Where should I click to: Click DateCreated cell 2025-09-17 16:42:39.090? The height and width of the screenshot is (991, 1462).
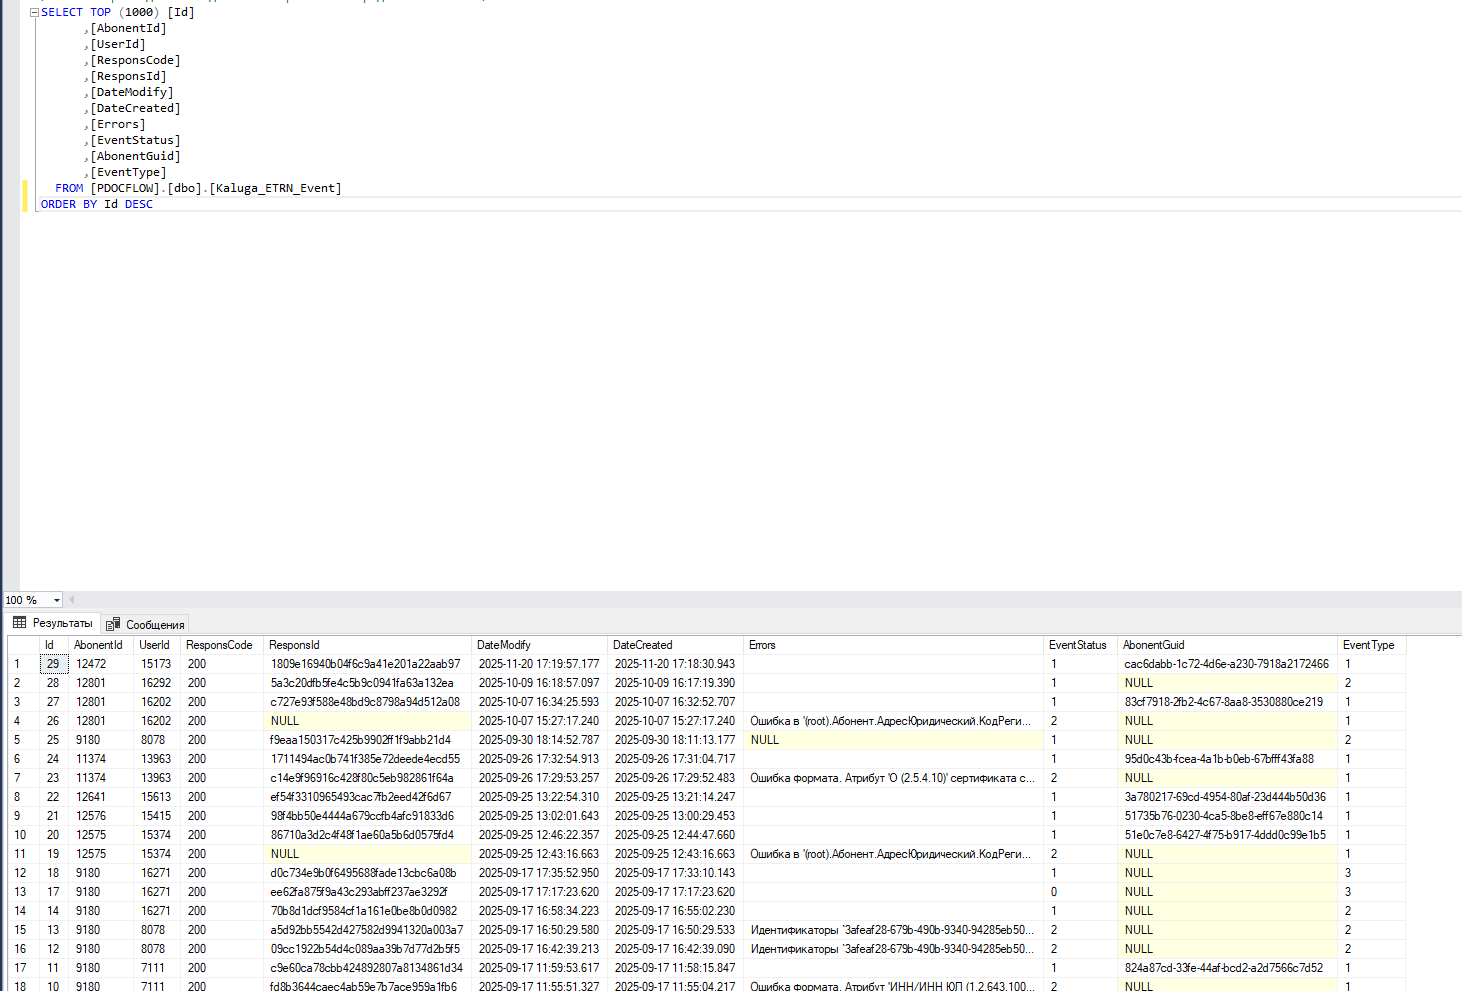(675, 949)
